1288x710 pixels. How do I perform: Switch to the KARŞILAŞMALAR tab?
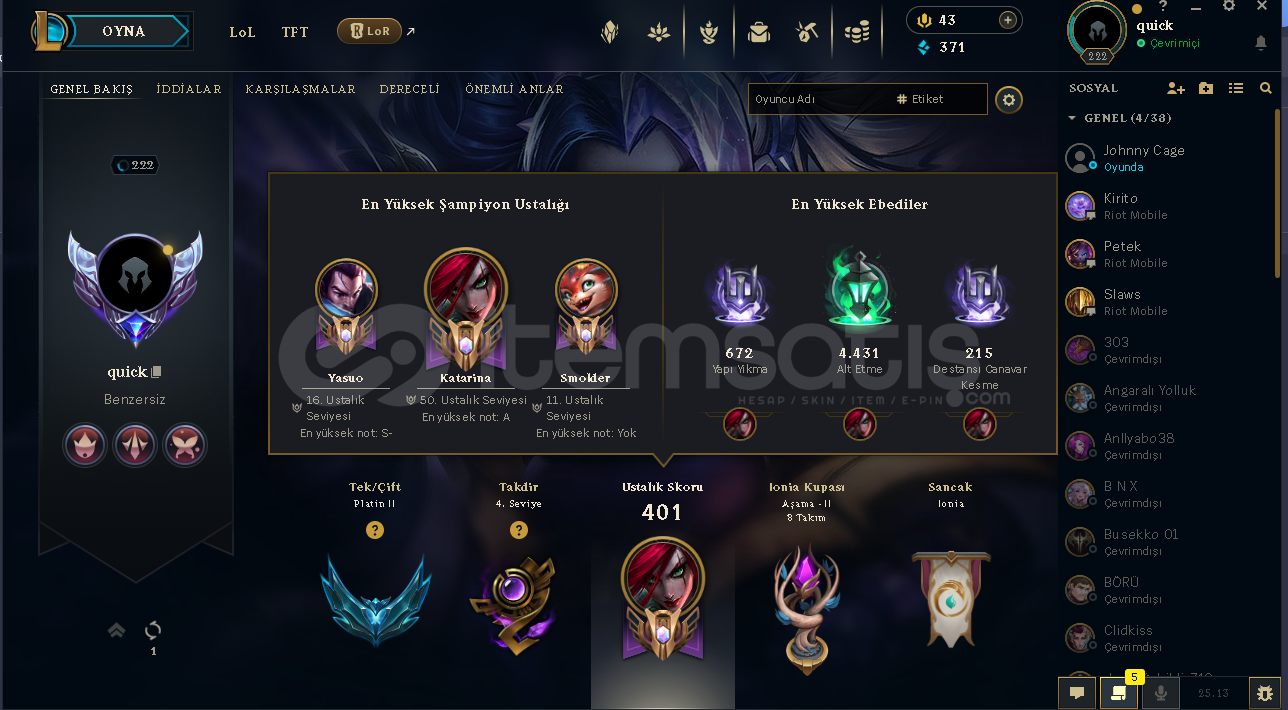[x=300, y=89]
